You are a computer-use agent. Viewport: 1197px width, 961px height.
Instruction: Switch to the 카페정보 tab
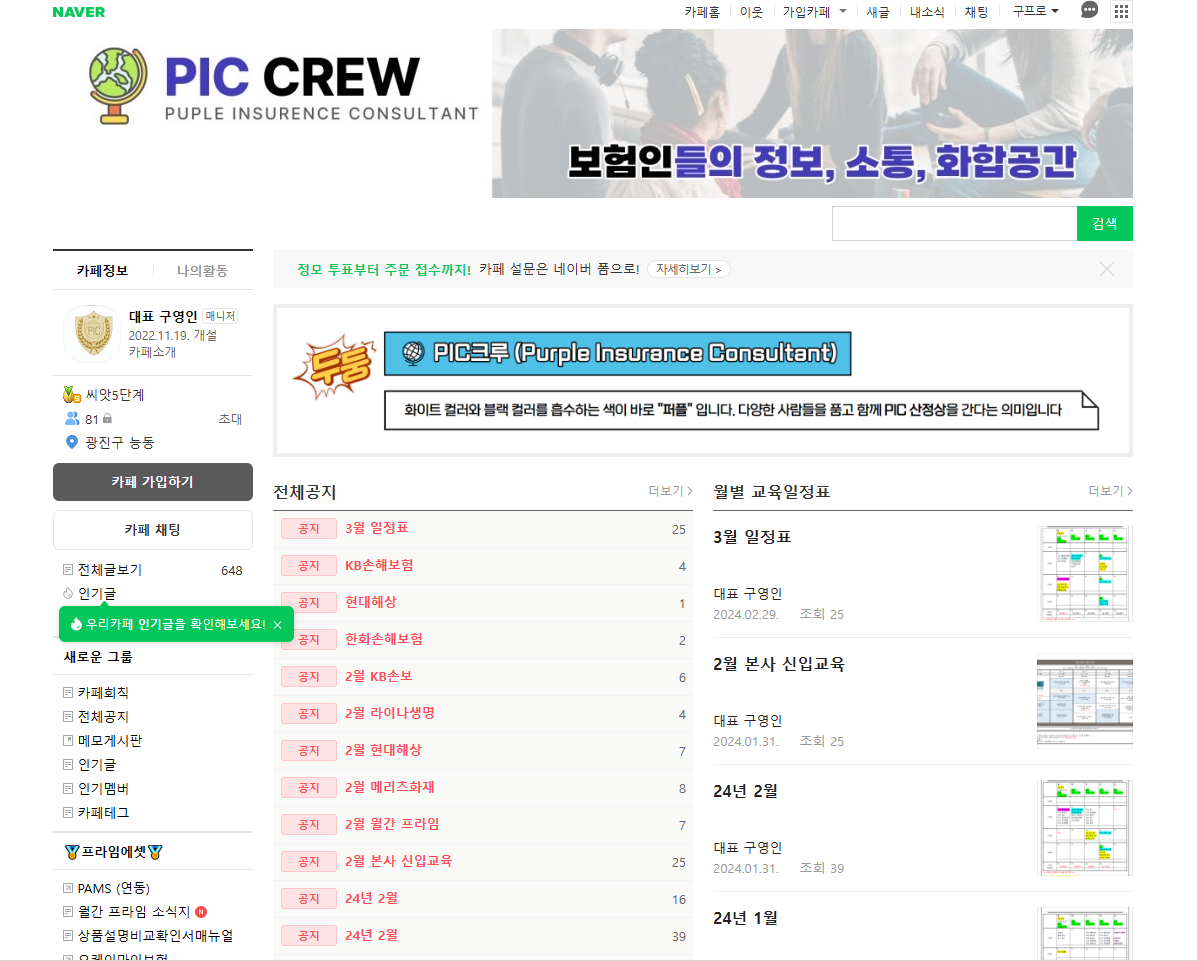pyautogui.click(x=102, y=270)
